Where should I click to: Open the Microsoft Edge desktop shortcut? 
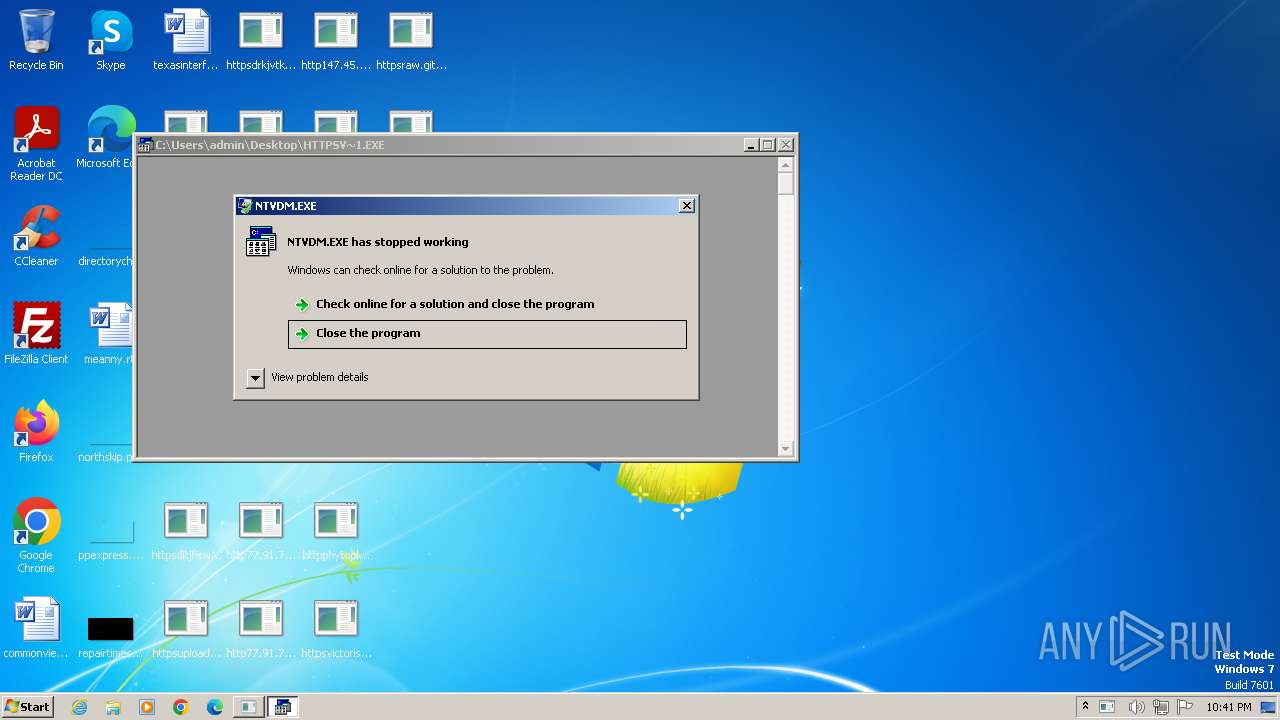coord(108,138)
